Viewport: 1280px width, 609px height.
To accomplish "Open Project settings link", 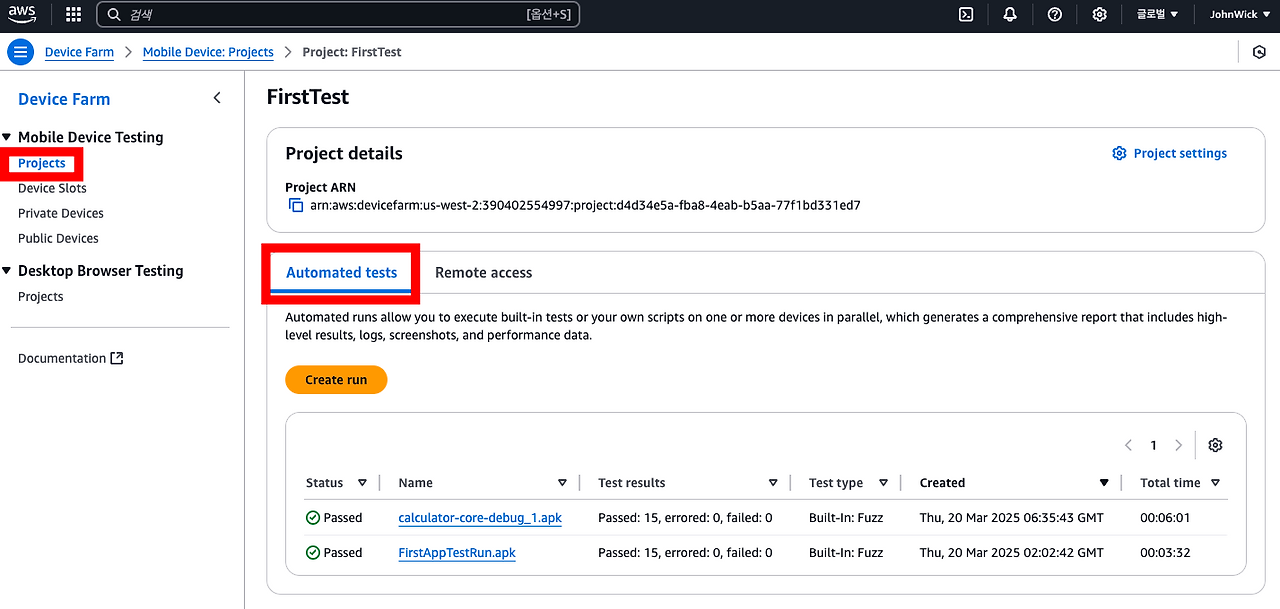I will point(1180,153).
